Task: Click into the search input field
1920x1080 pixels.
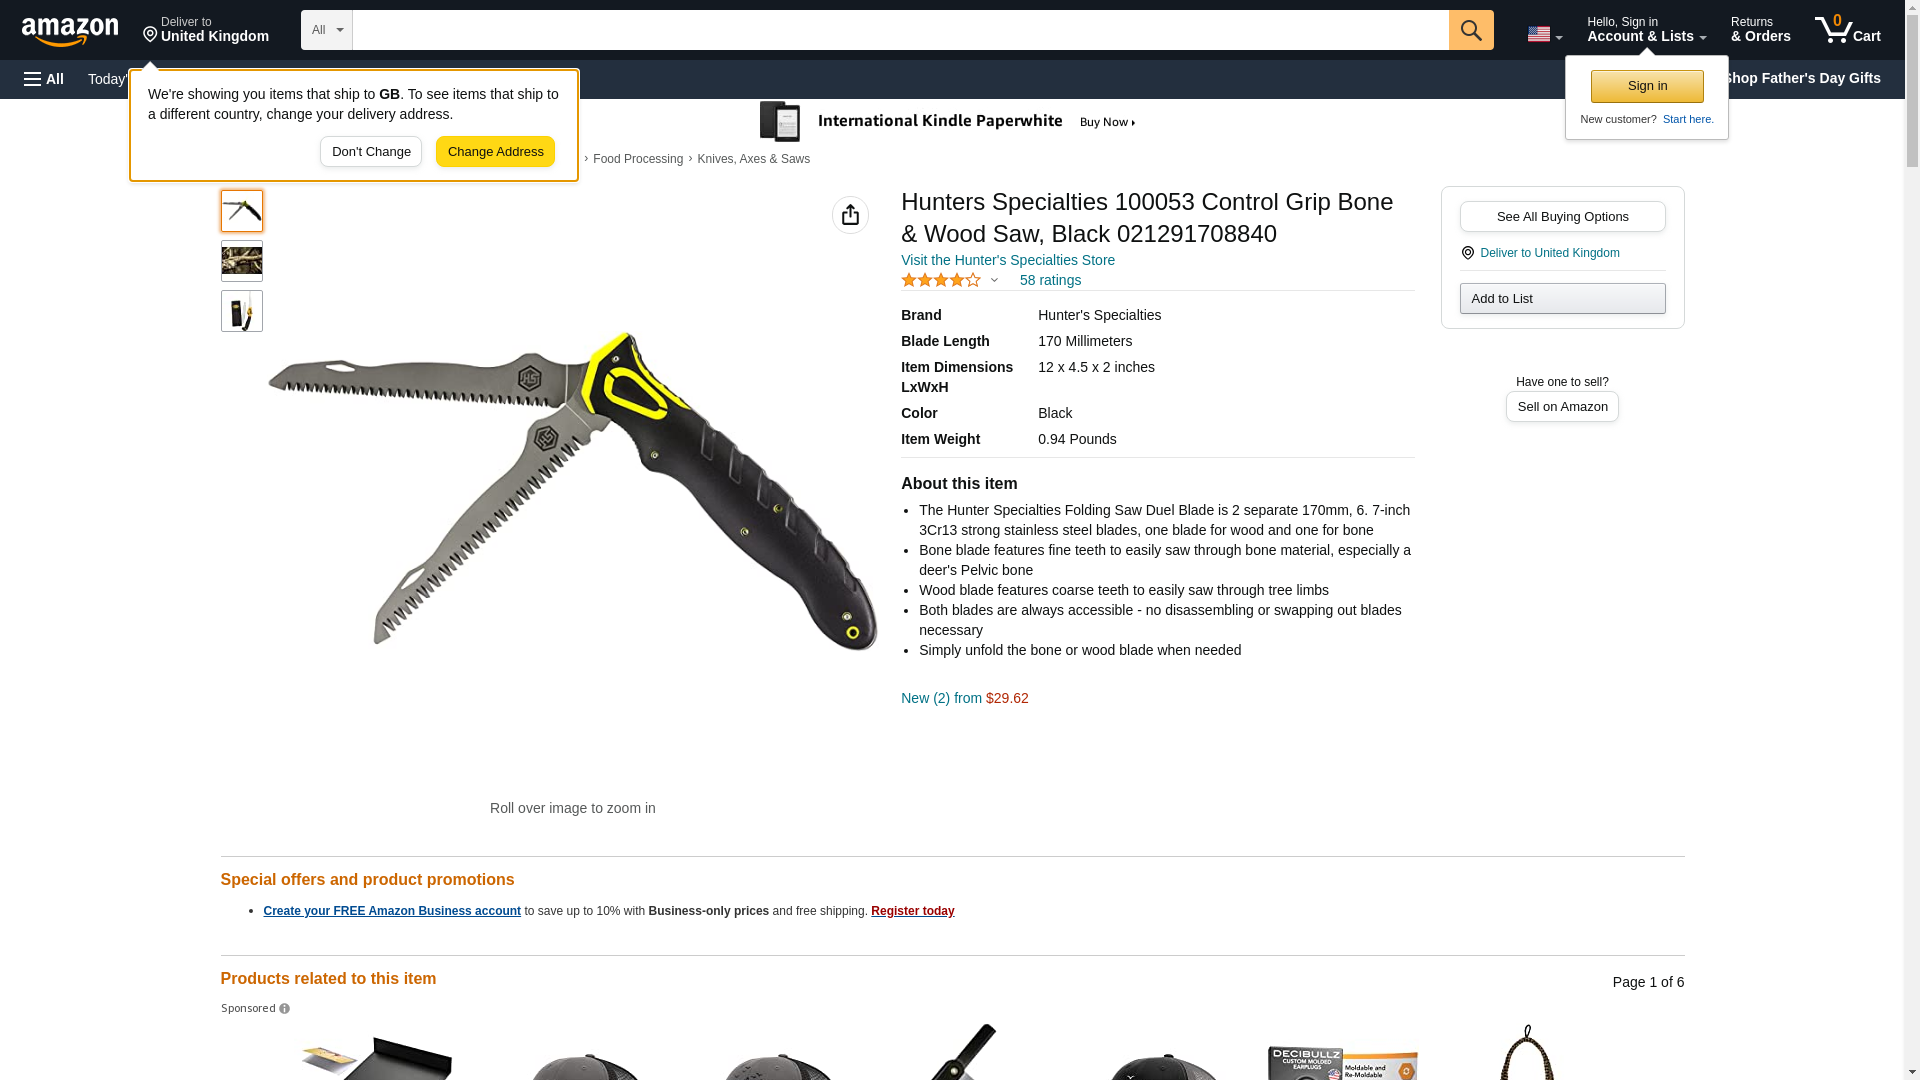Action: [900, 30]
